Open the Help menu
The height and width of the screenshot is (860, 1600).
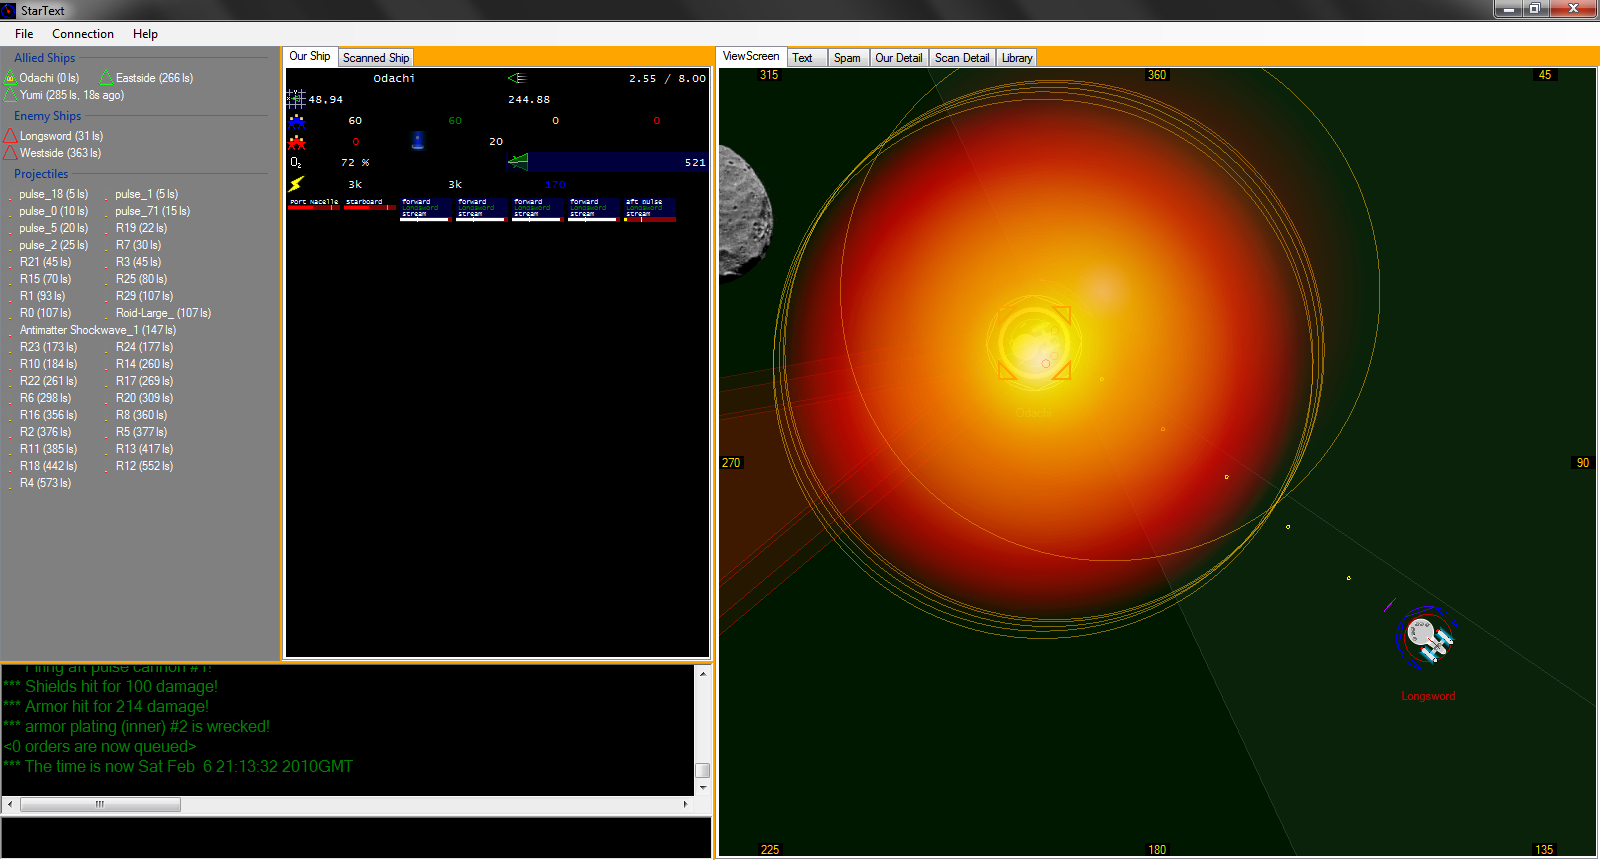pos(145,34)
